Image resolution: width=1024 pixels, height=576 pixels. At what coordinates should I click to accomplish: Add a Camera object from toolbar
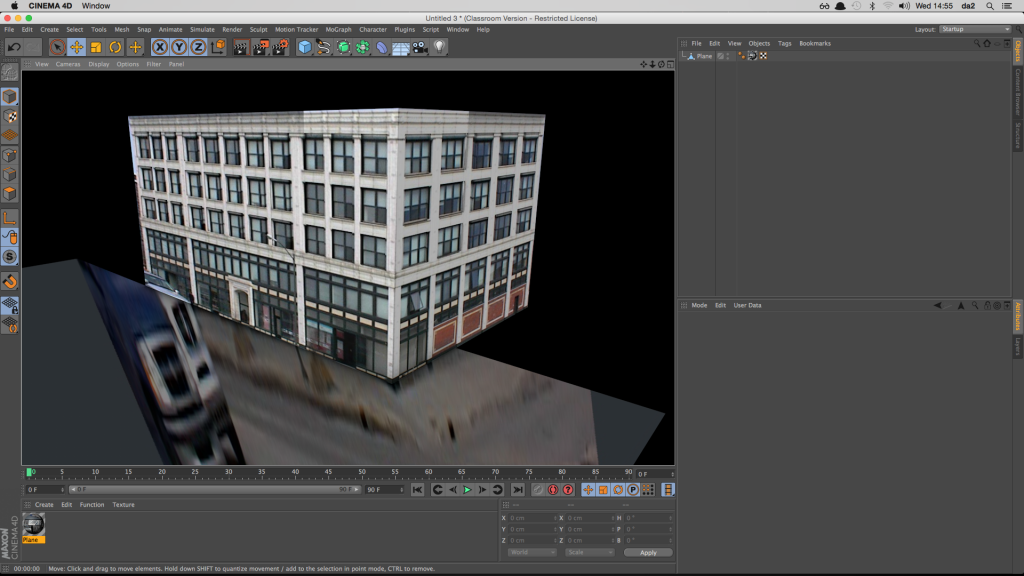coord(420,47)
